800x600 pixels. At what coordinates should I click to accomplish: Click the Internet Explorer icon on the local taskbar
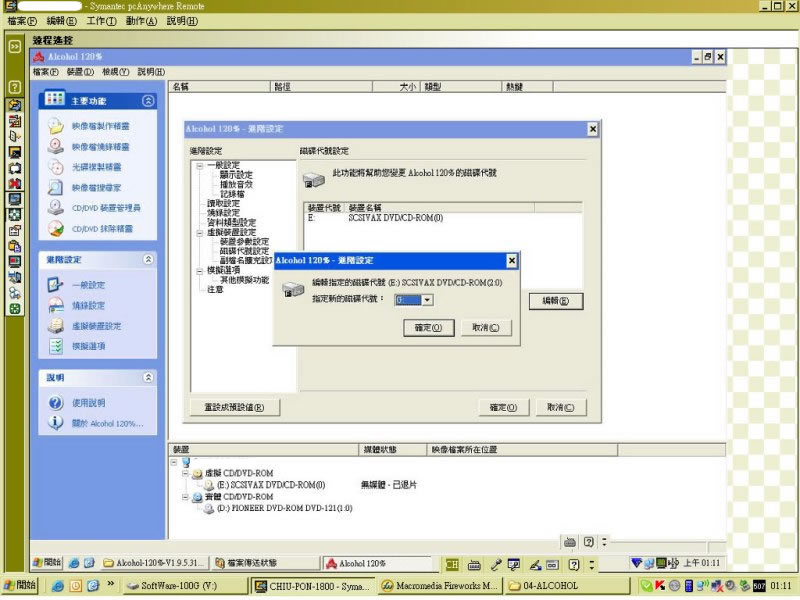[x=57, y=586]
